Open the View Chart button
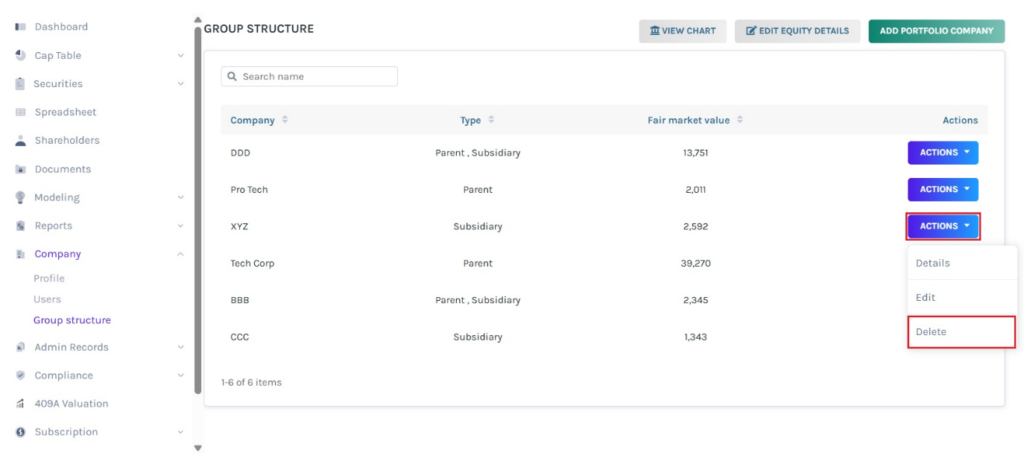This screenshot has width=1024, height=461. click(x=683, y=31)
